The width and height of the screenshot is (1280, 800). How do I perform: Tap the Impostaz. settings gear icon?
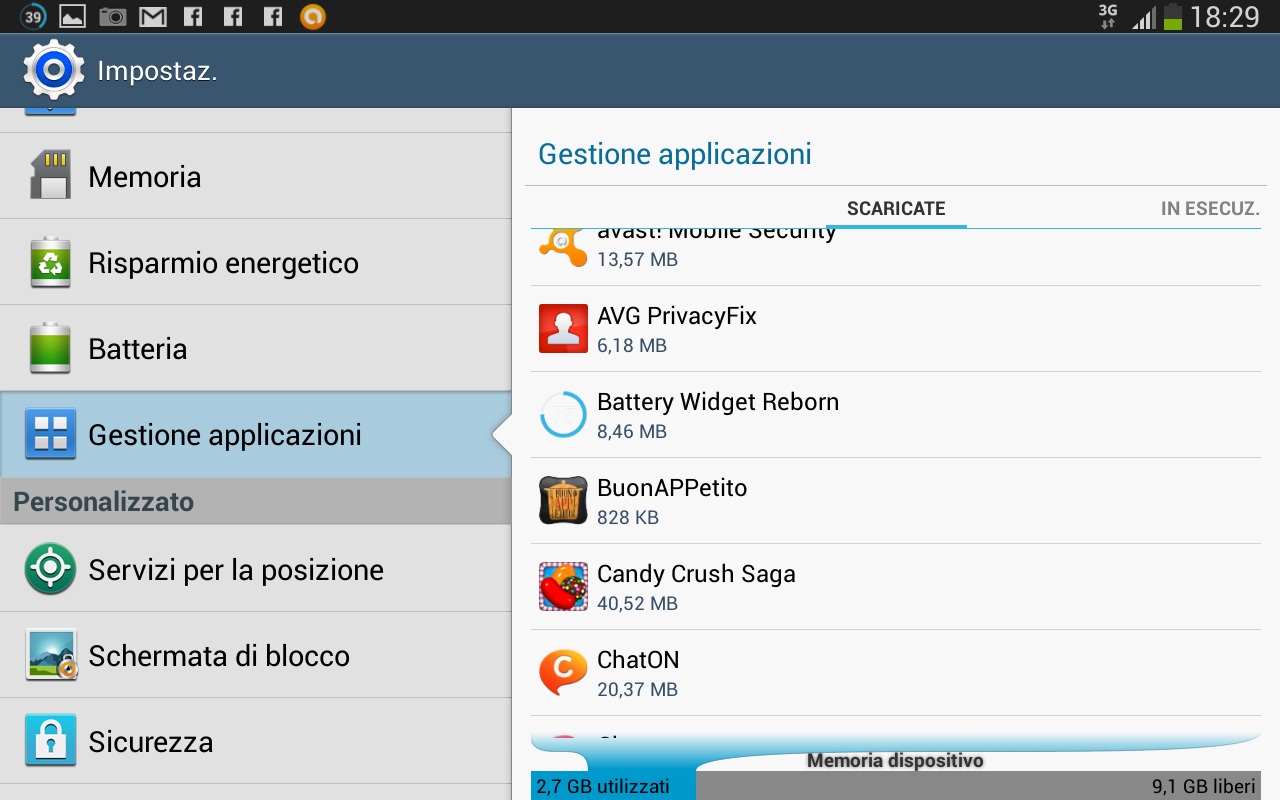point(54,70)
